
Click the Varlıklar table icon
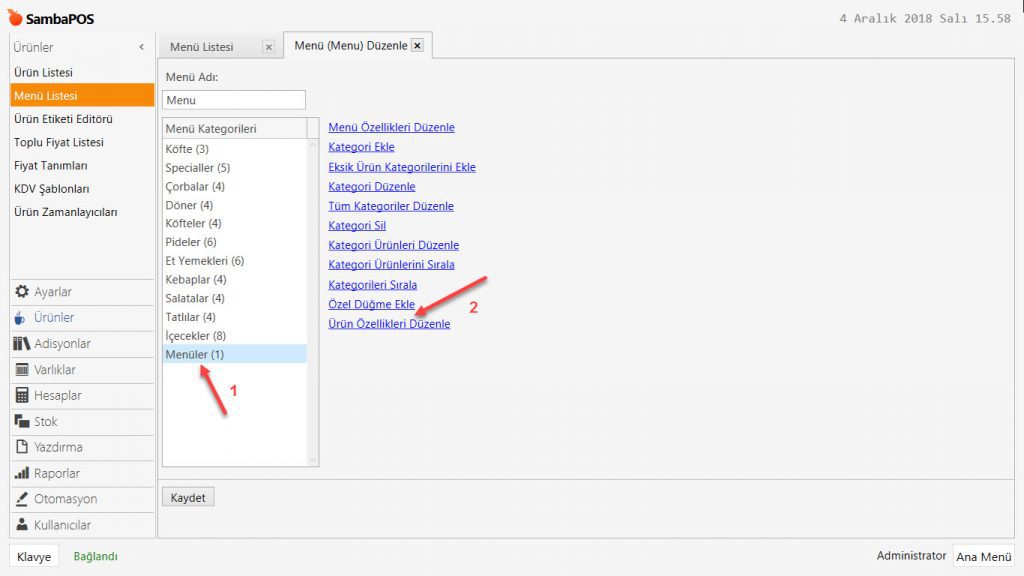point(22,370)
